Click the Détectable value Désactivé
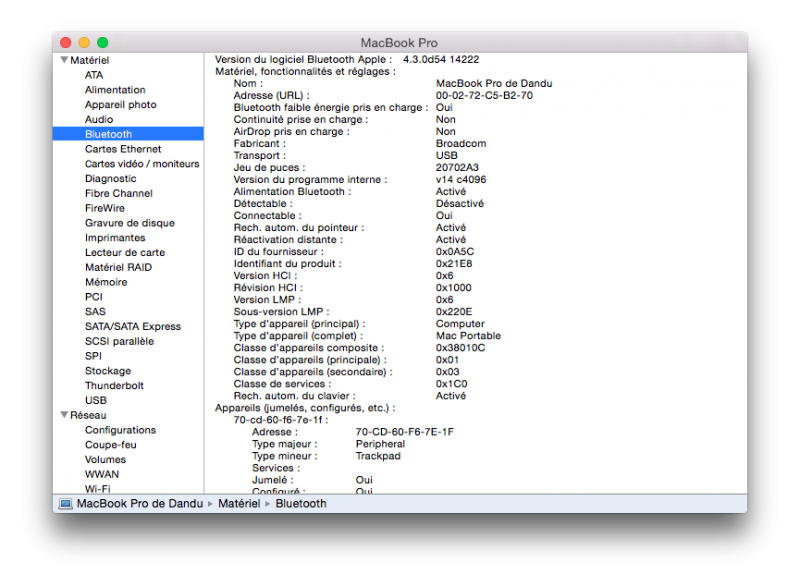The width and height of the screenshot is (800, 586). click(460, 203)
